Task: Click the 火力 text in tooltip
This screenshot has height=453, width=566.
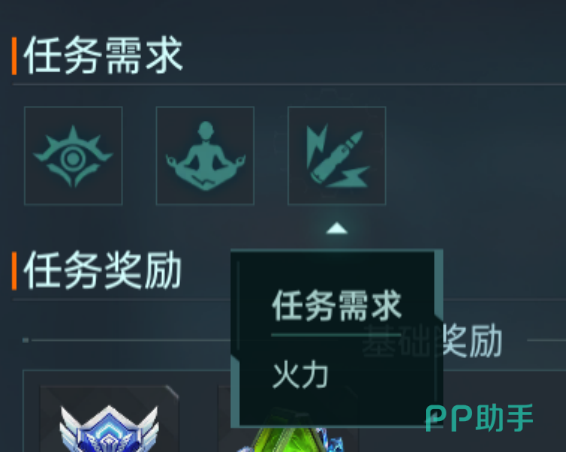Action: (x=300, y=375)
